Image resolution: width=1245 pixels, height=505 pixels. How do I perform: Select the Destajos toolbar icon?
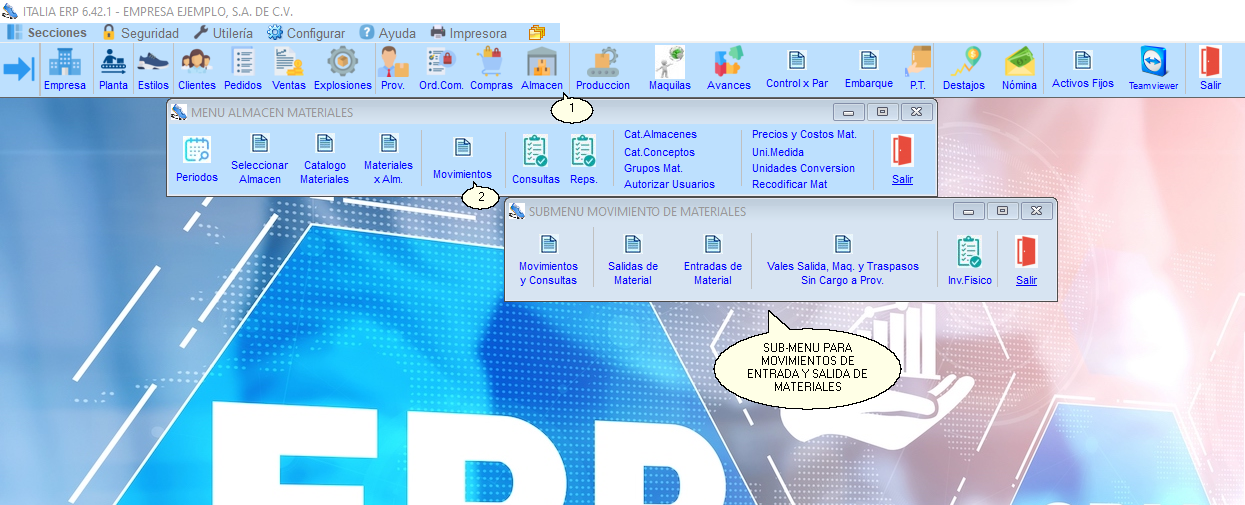tap(964, 69)
